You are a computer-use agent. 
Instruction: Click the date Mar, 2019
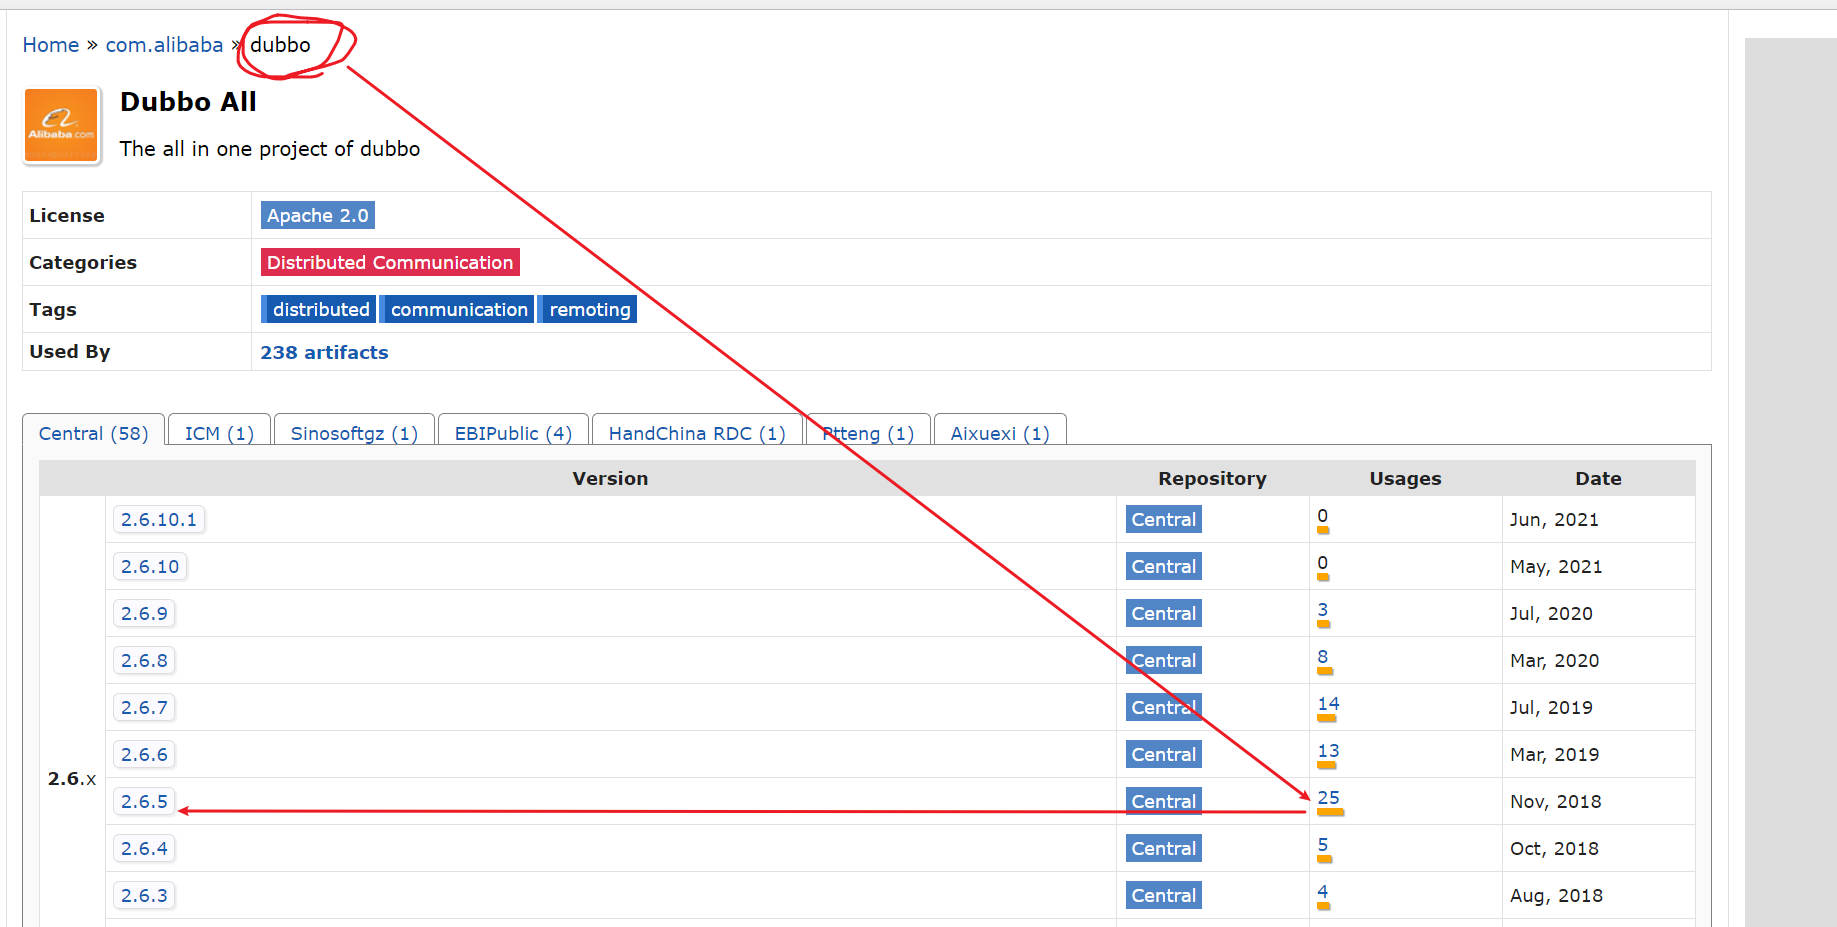[x=1554, y=755]
